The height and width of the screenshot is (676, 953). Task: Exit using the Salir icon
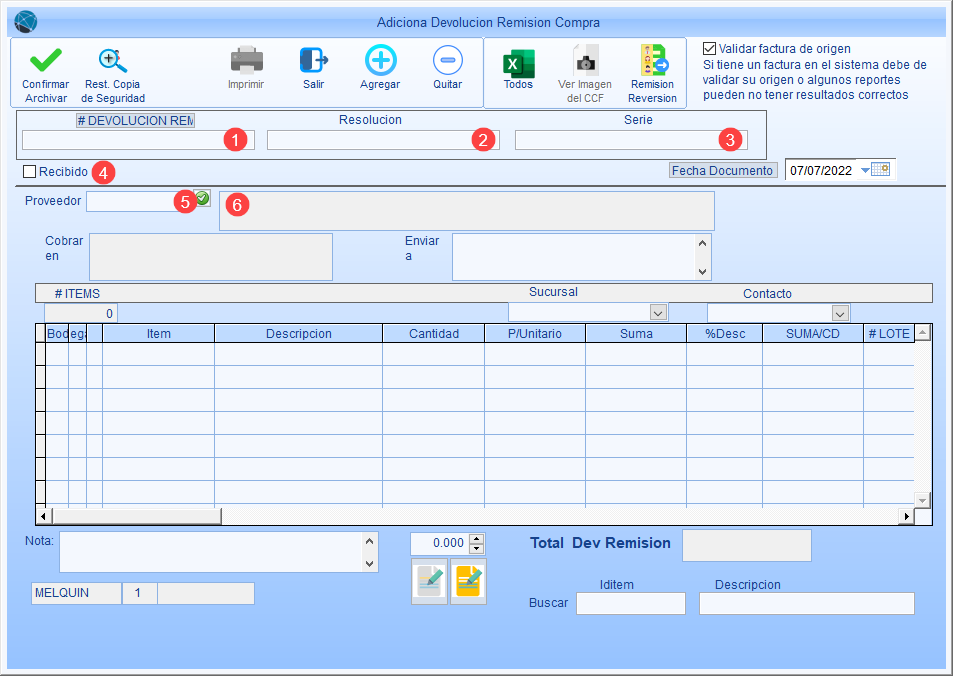(314, 60)
